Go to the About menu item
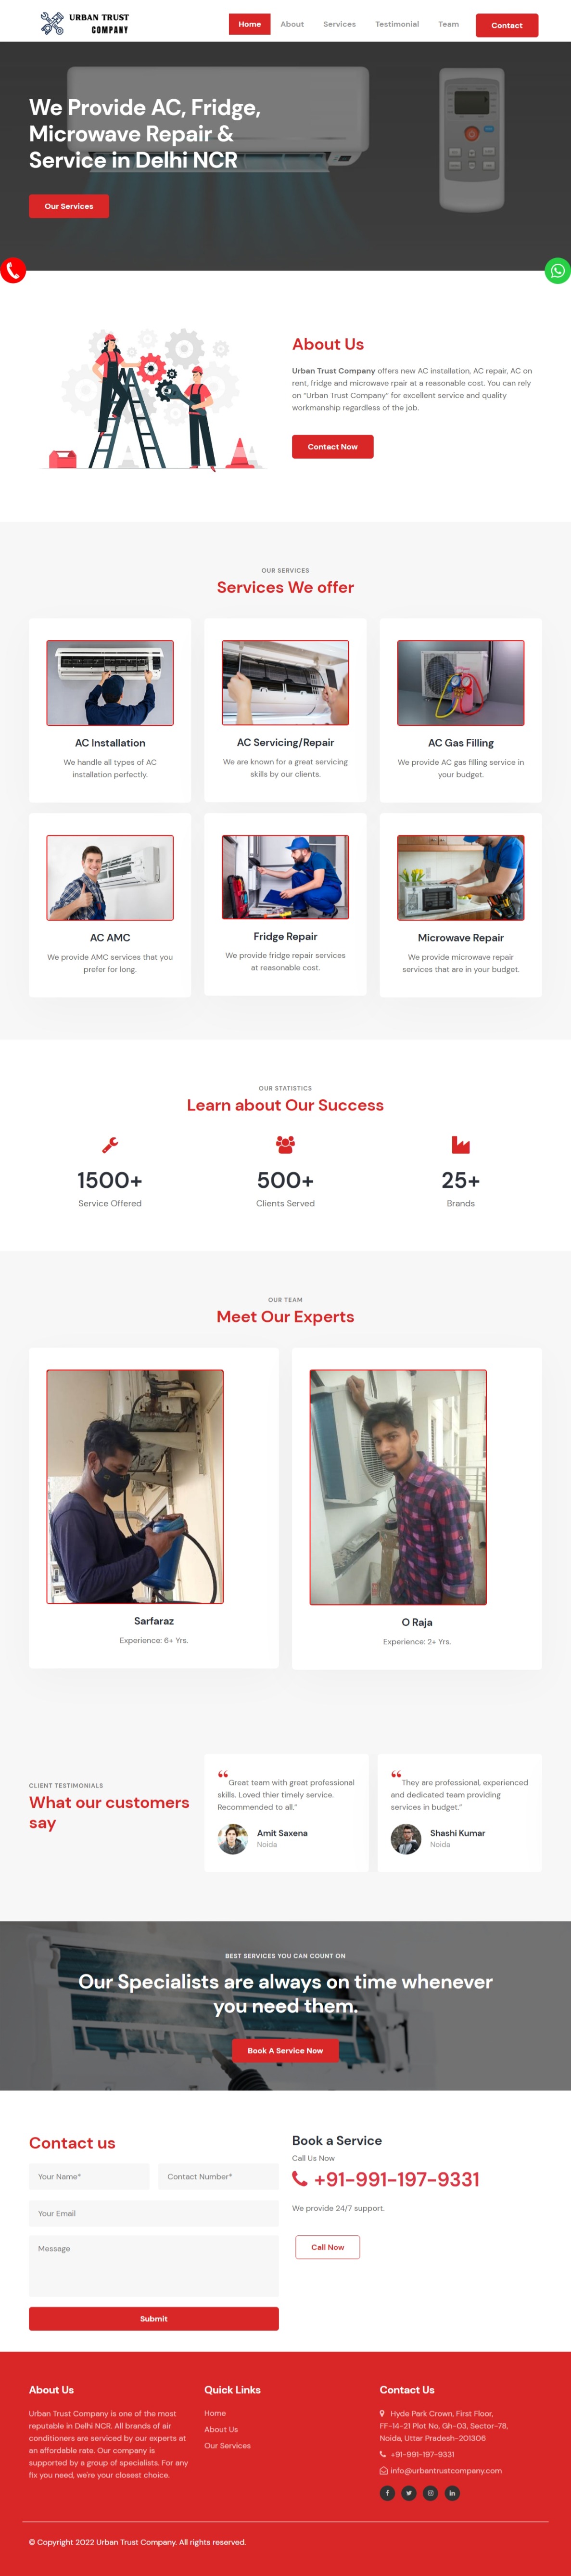 tap(292, 24)
